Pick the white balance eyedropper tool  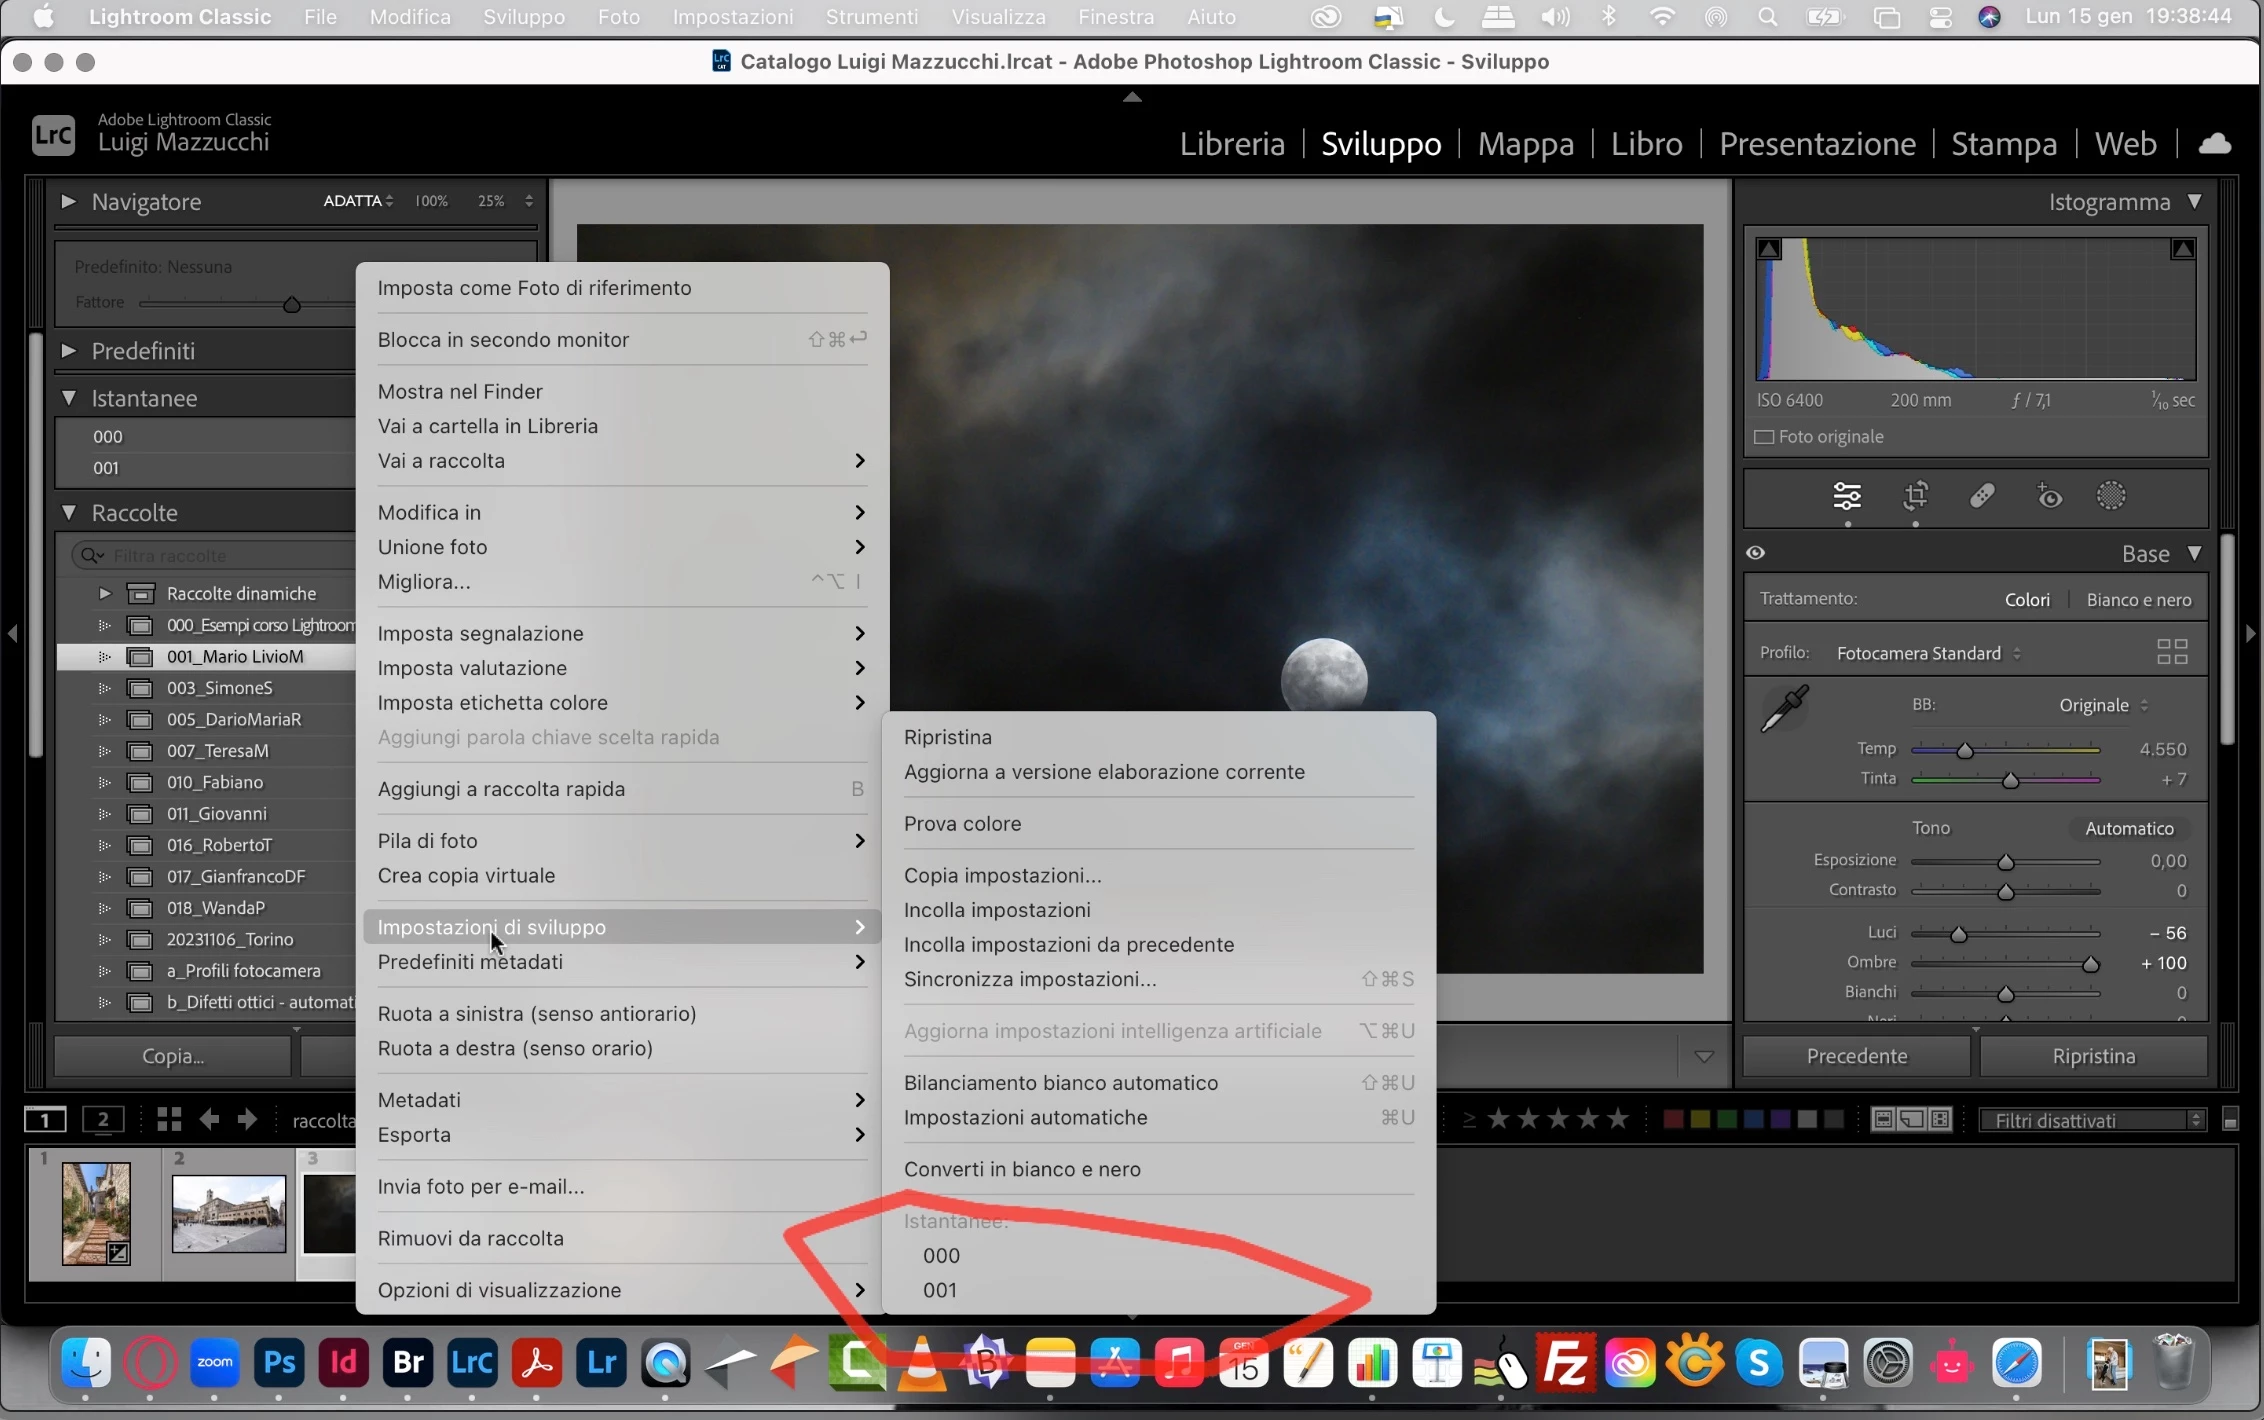(1784, 709)
